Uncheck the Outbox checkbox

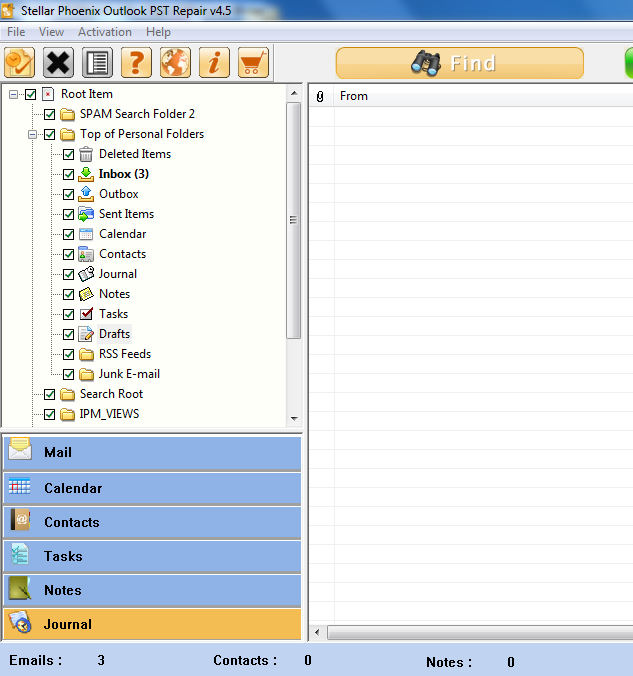click(69, 194)
